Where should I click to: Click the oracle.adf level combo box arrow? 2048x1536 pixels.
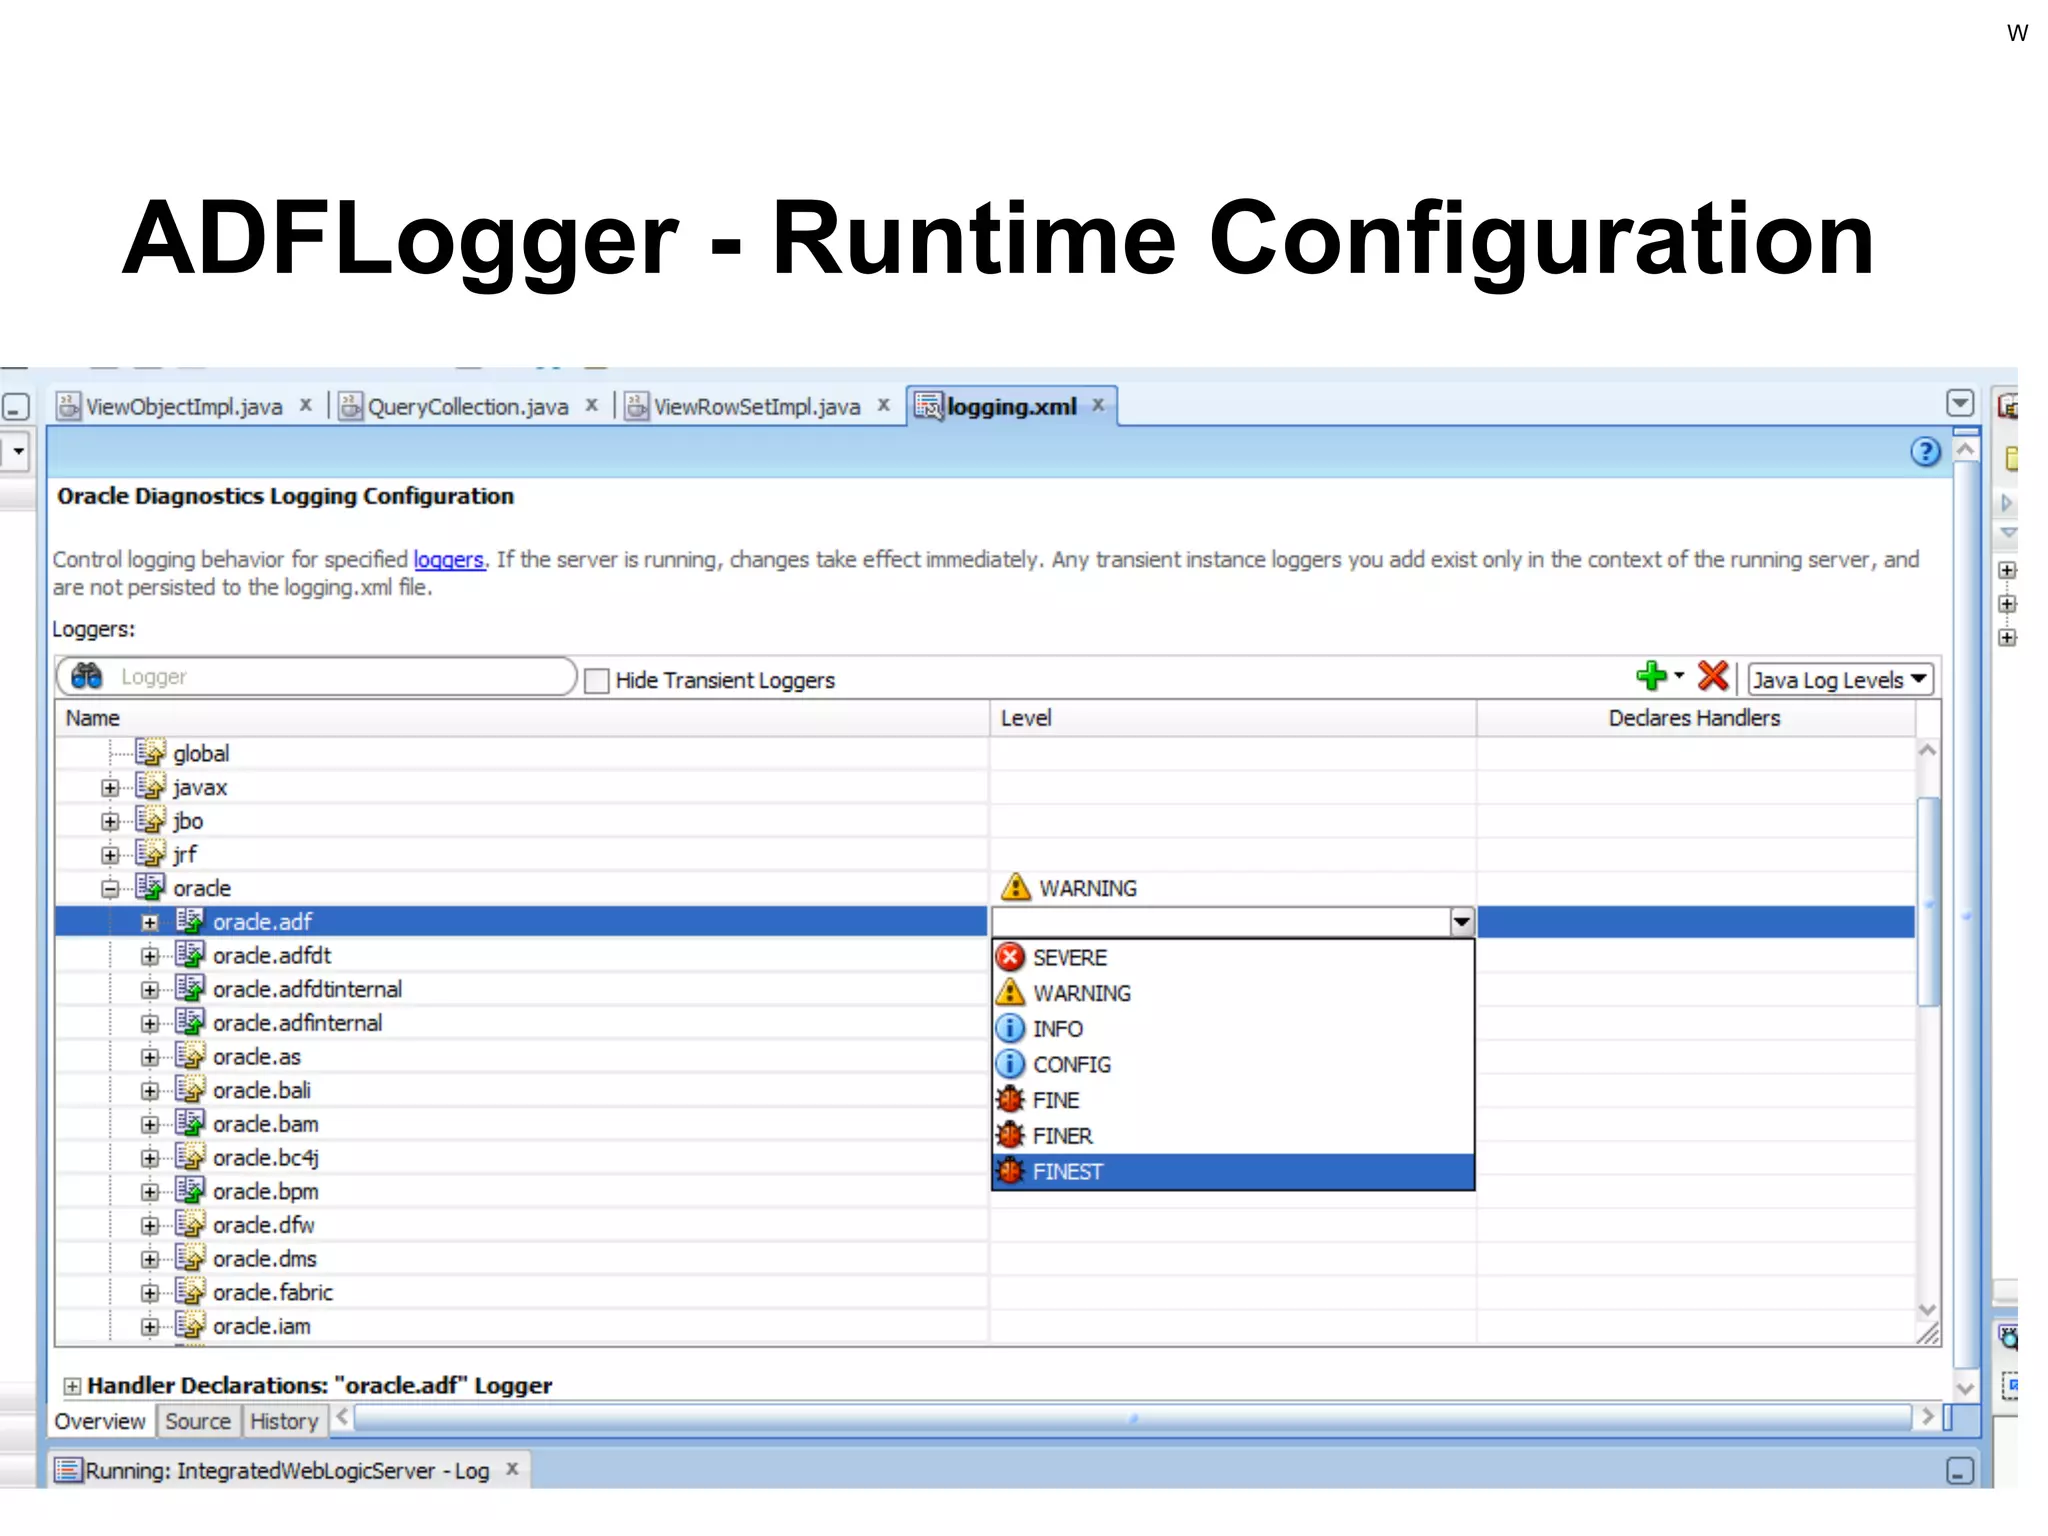1461,922
